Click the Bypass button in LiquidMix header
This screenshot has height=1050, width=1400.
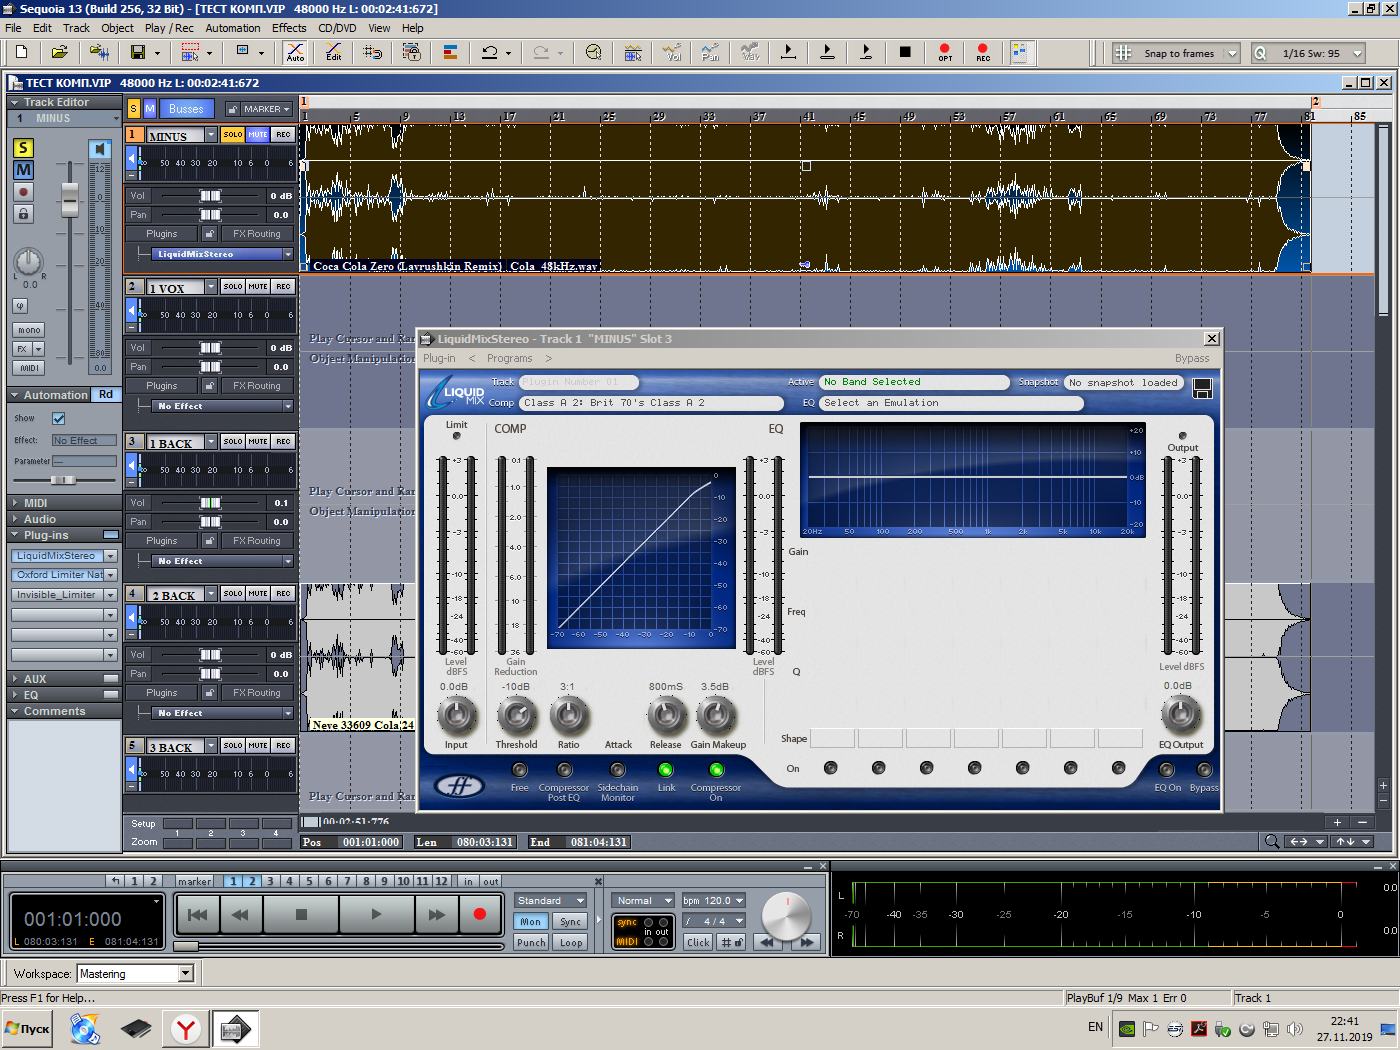1192,358
